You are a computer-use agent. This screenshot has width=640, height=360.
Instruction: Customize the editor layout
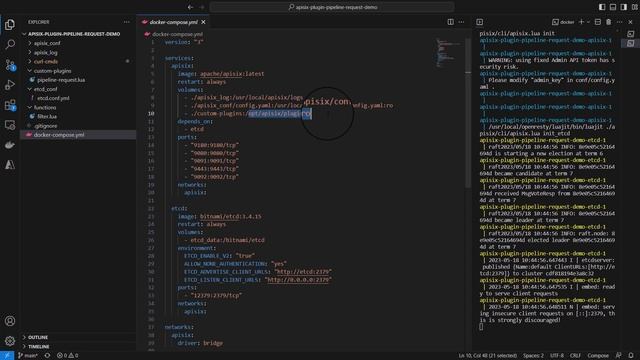[x=635, y=7]
